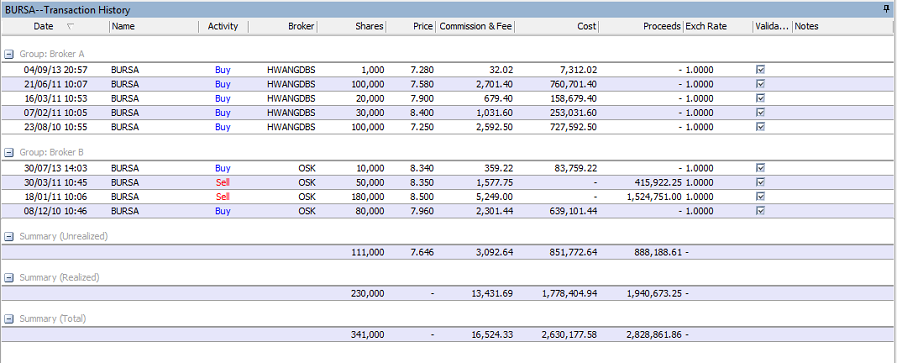Click the BURSA--Transaction History panel title
The height and width of the screenshot is (363, 897).
(68, 10)
